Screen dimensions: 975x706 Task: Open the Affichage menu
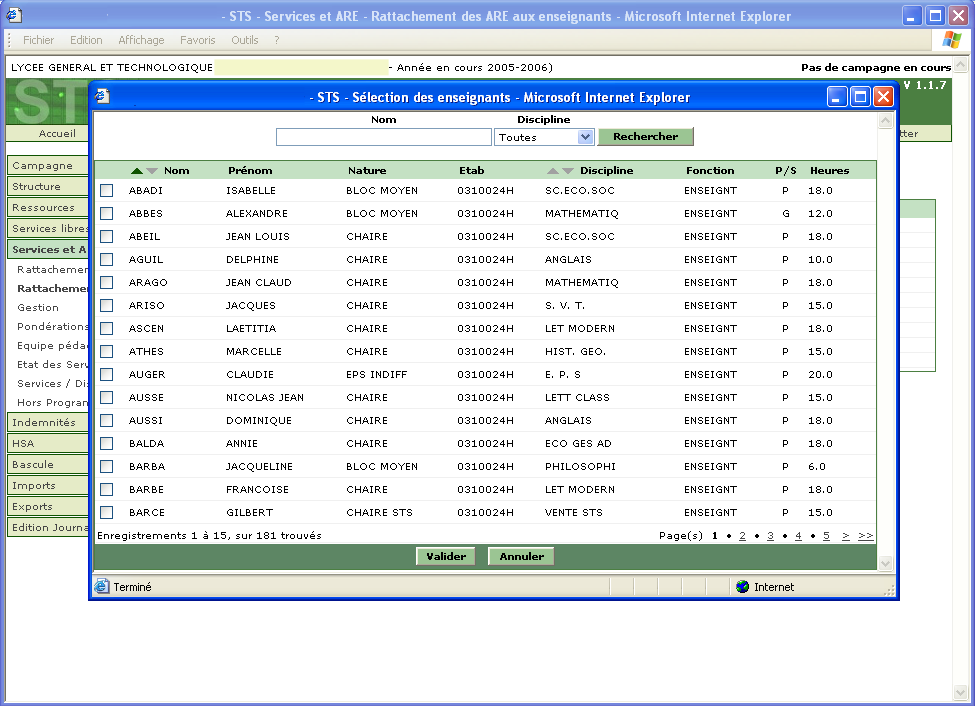[141, 40]
